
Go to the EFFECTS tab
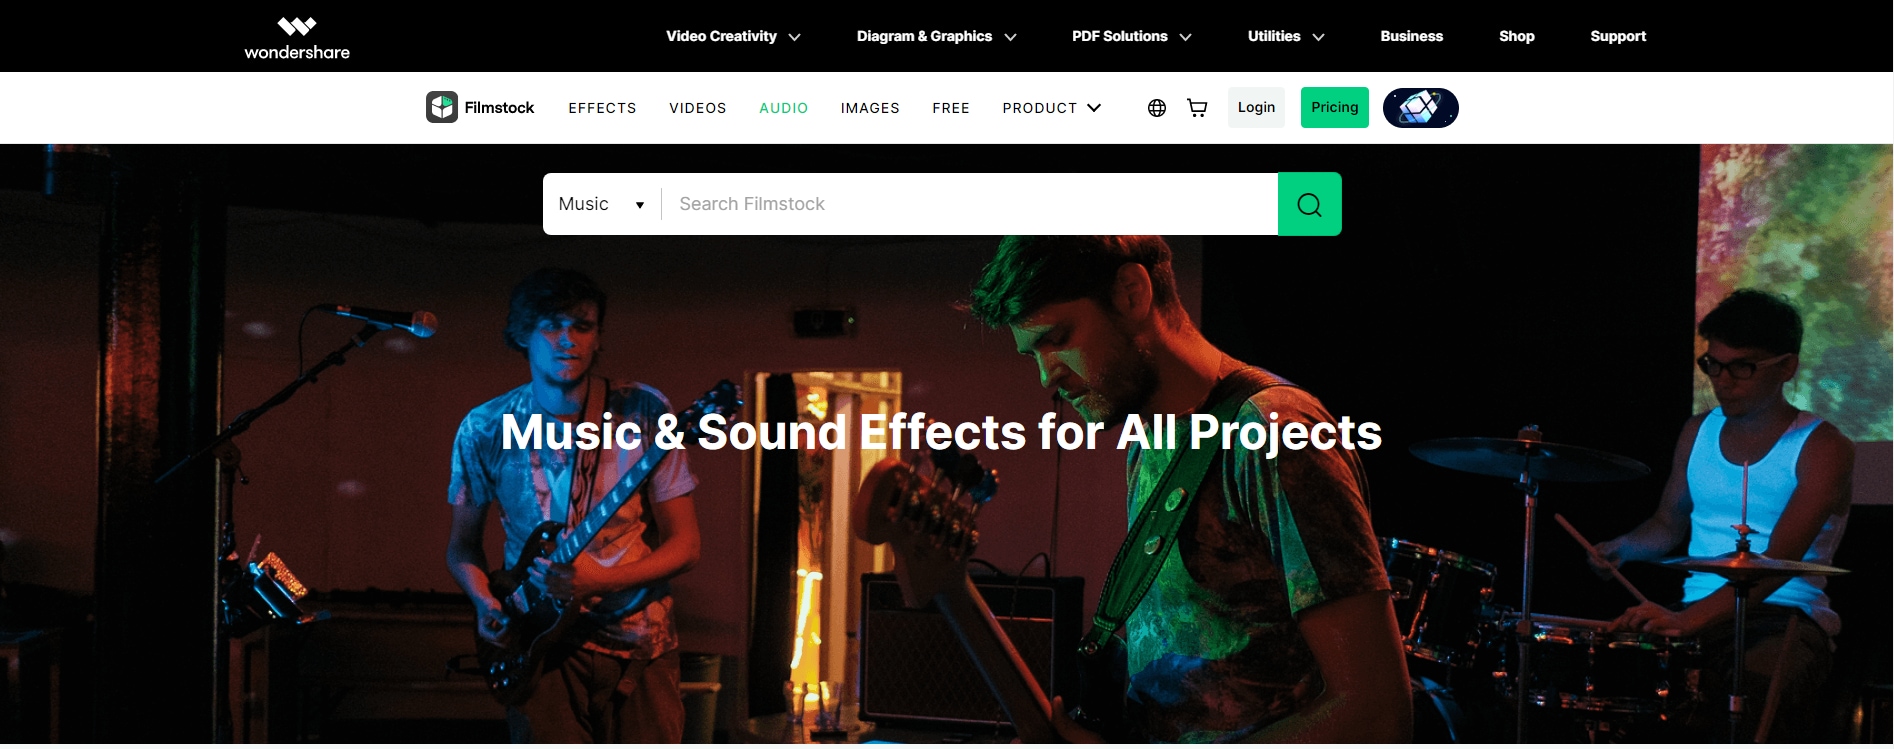coord(602,108)
